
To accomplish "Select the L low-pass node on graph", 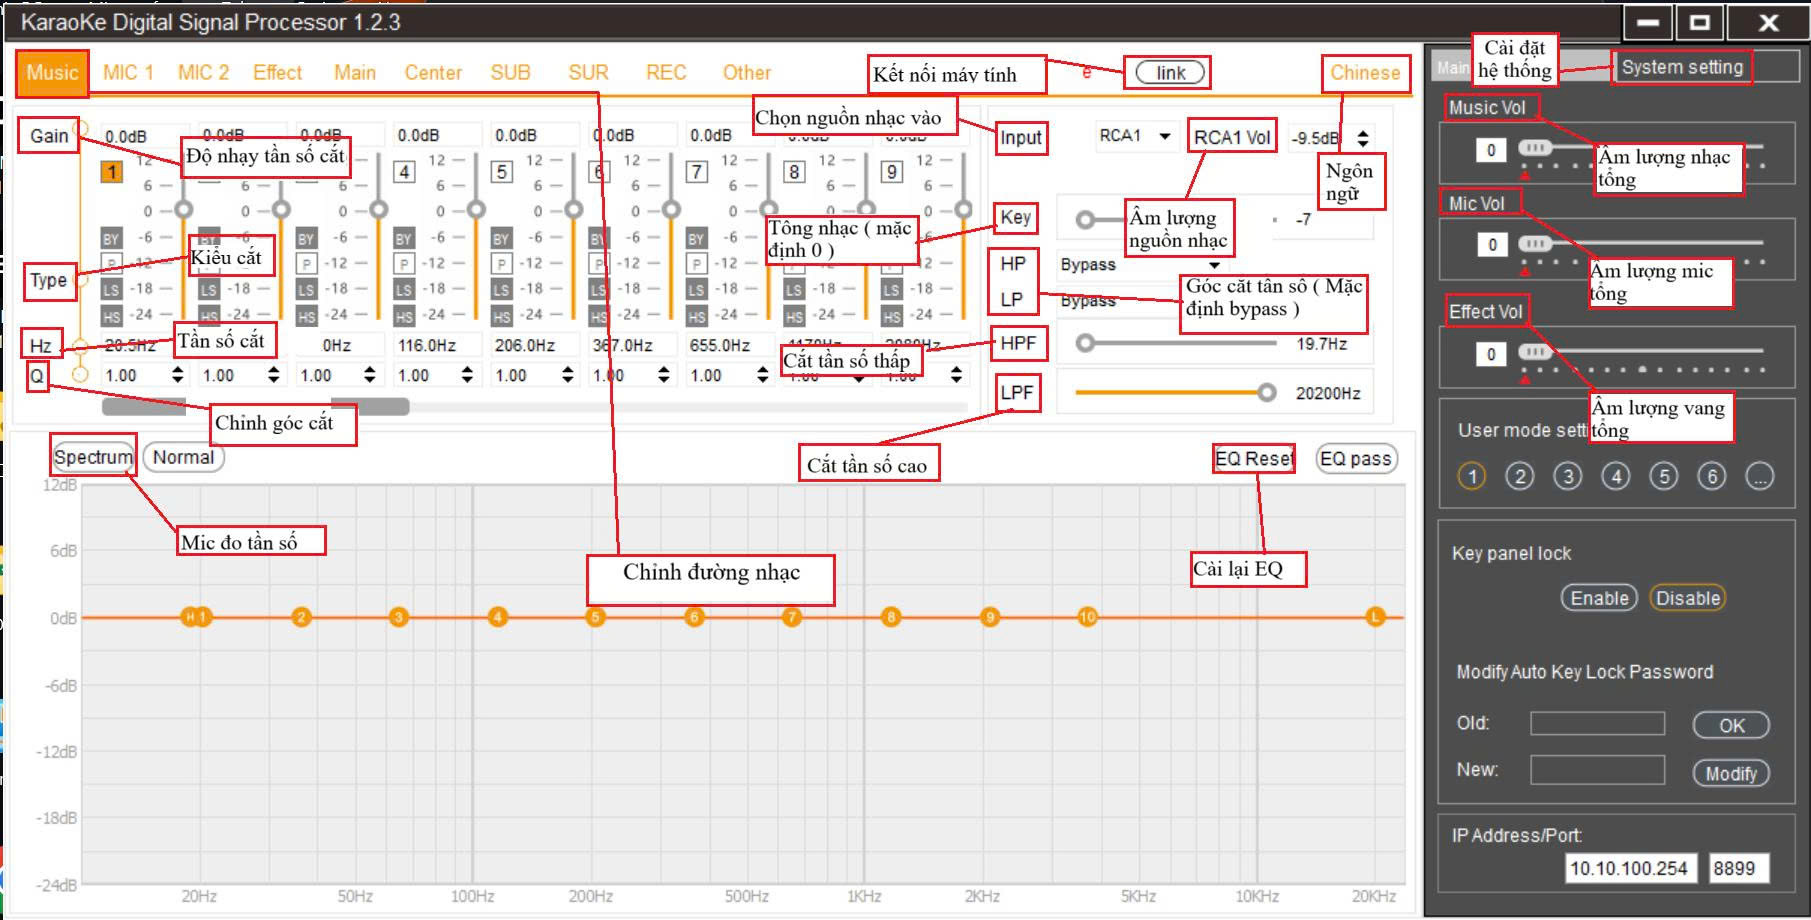I will [1375, 617].
